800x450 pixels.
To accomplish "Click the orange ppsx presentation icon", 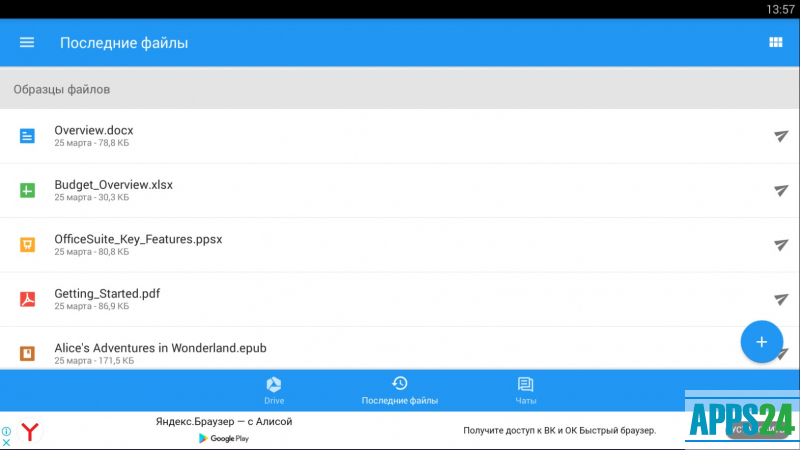I will [x=28, y=245].
